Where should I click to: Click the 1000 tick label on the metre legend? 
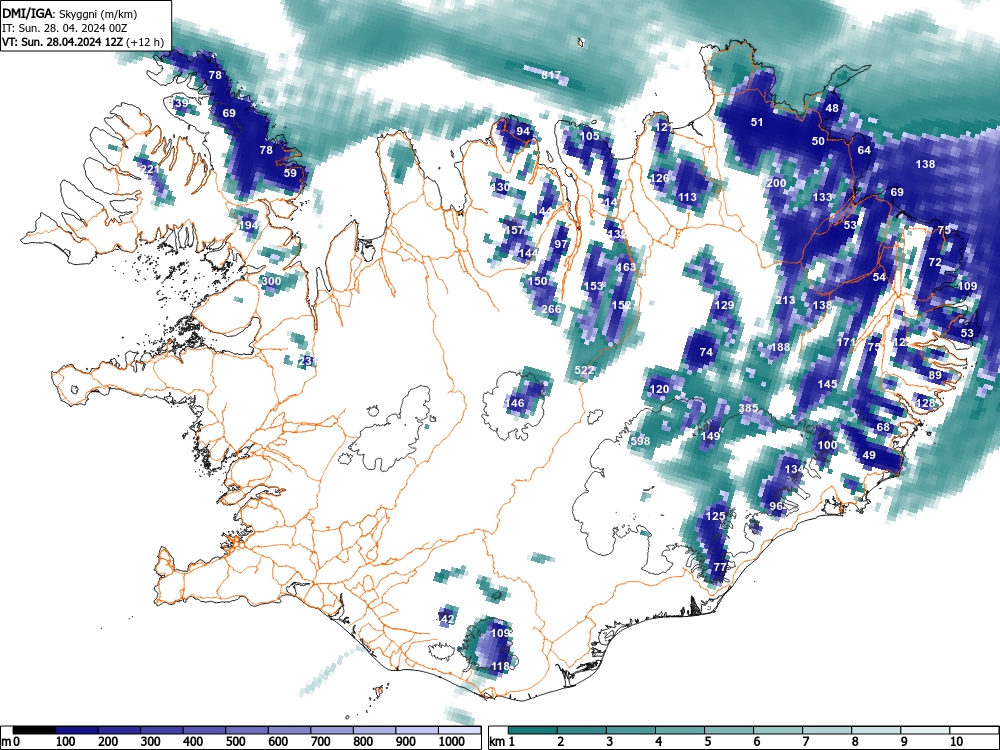pos(452,742)
